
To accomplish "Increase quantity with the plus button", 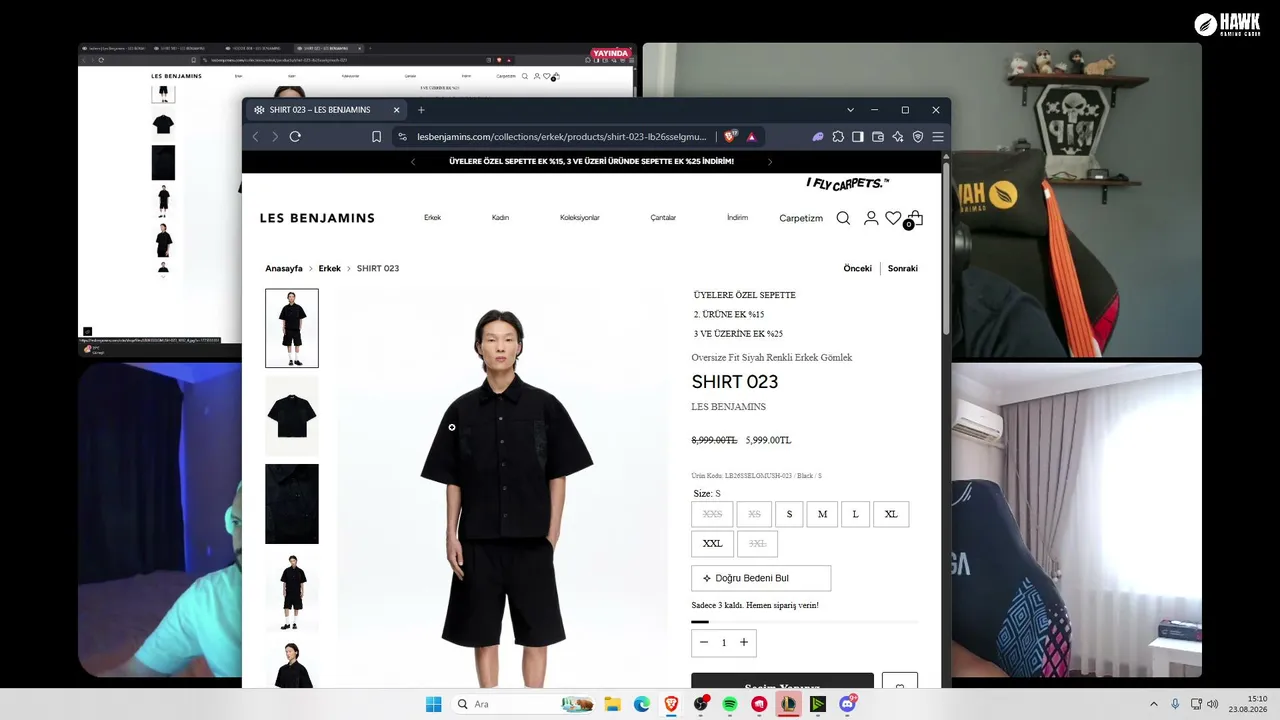I will click(x=744, y=642).
